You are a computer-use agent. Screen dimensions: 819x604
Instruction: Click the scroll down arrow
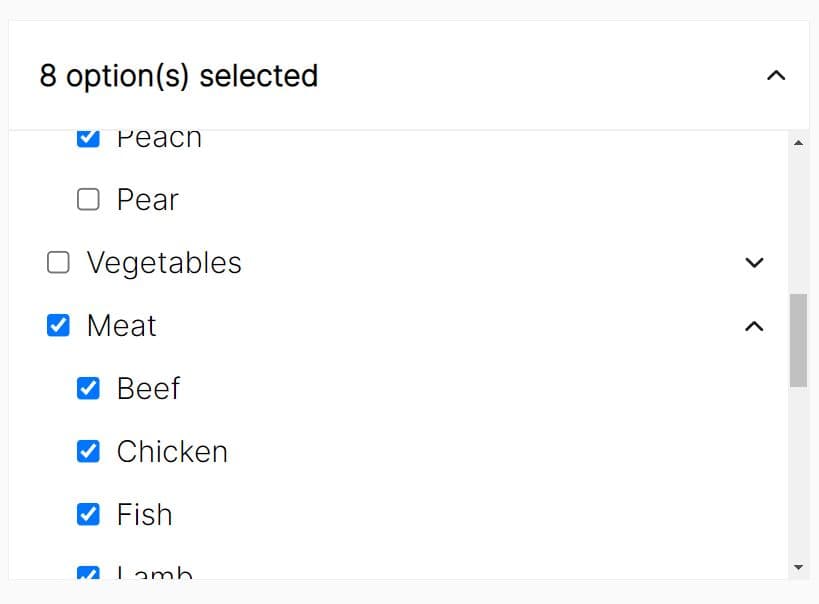[x=798, y=568]
